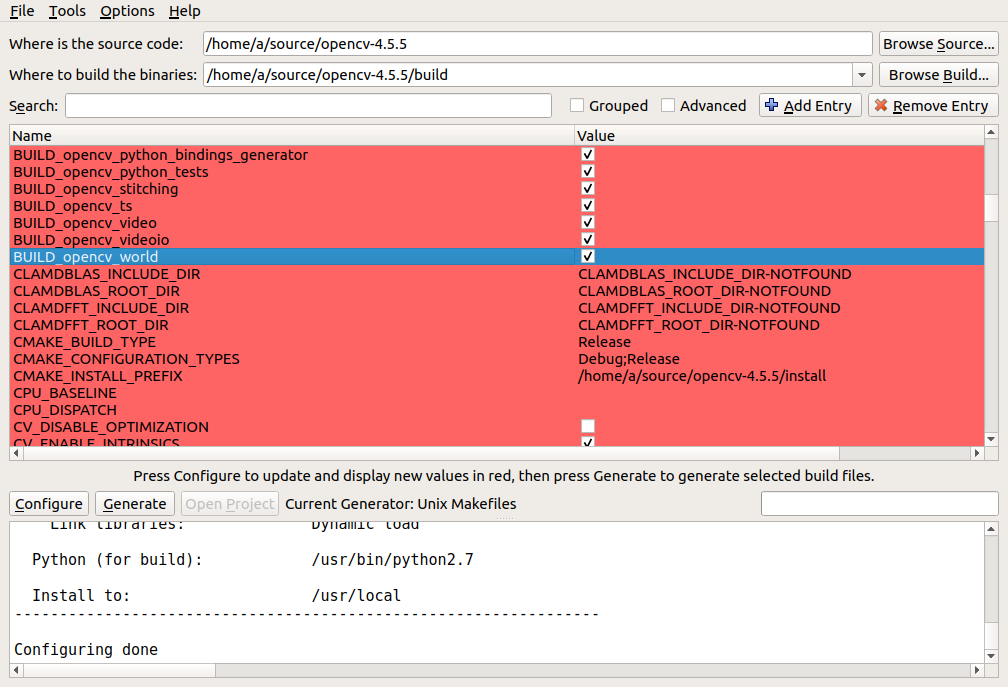This screenshot has width=1008, height=687.
Task: Select the CMAKE_CONFIGURATION_TYPES entry name
Action: [126, 359]
